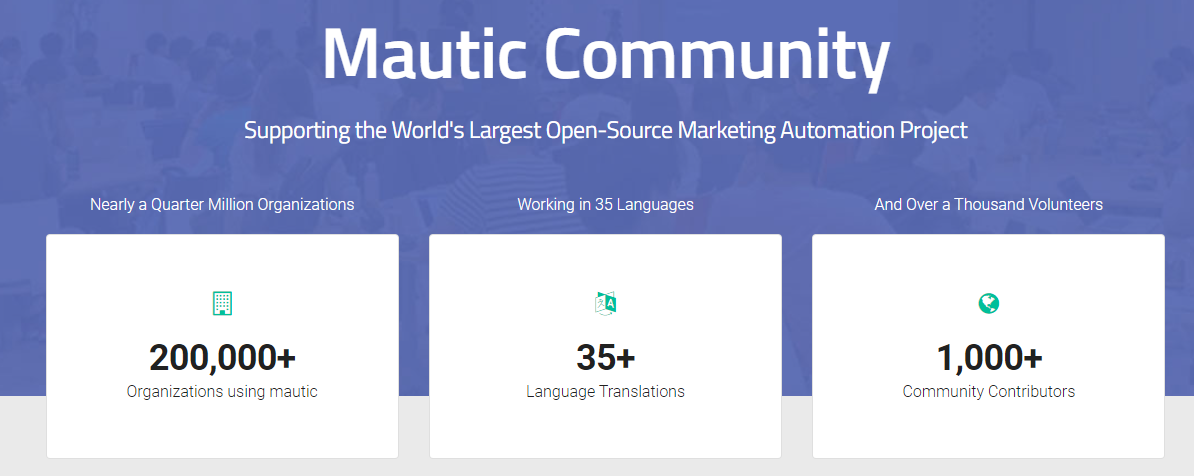The image size is (1194, 476).
Task: Click 'Organizations using mautic' label
Action: tap(222, 391)
